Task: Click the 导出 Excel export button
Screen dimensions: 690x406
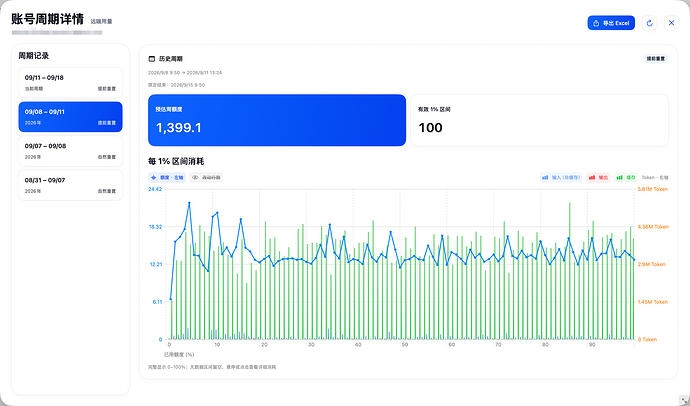Action: point(611,23)
